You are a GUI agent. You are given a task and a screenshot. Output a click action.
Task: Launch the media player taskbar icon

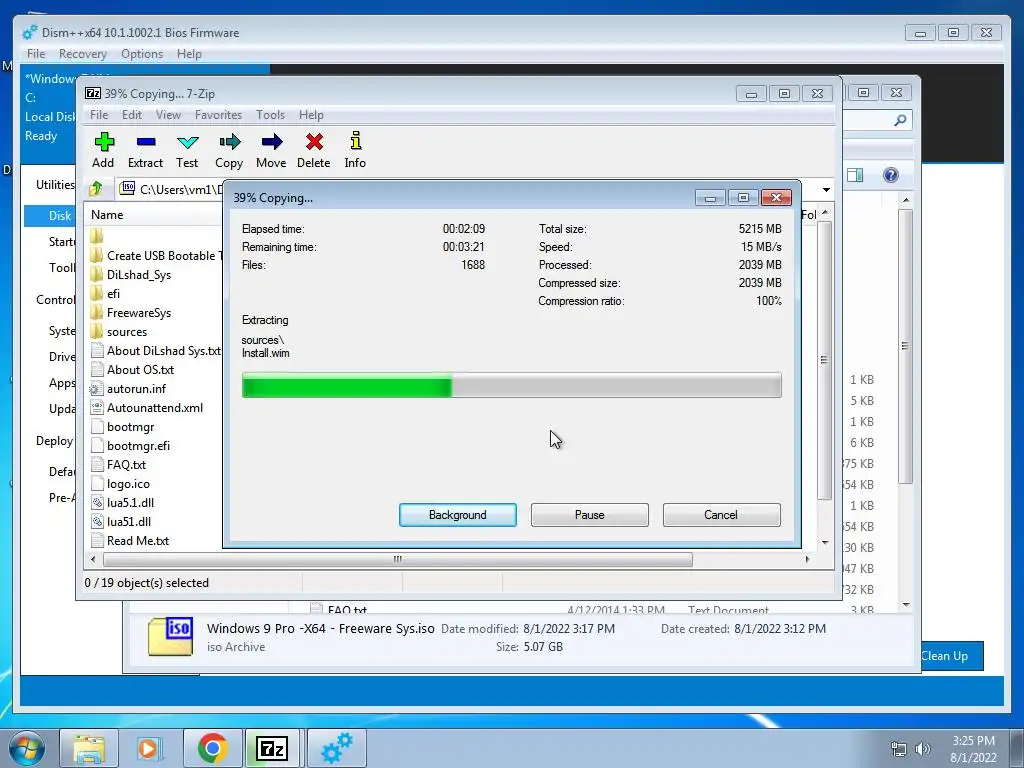(148, 748)
